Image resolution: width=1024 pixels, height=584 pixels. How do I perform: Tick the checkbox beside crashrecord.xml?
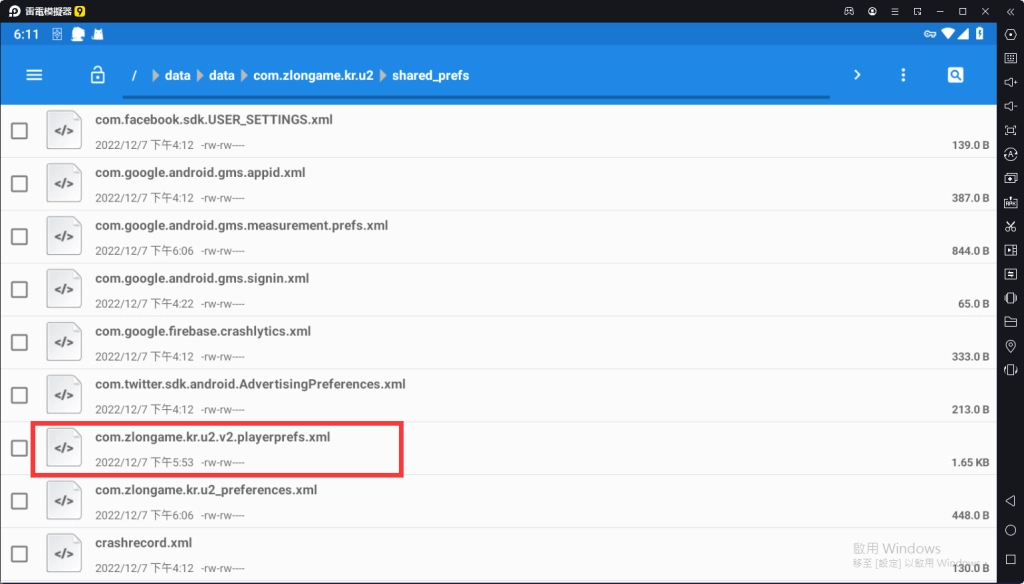coord(19,554)
